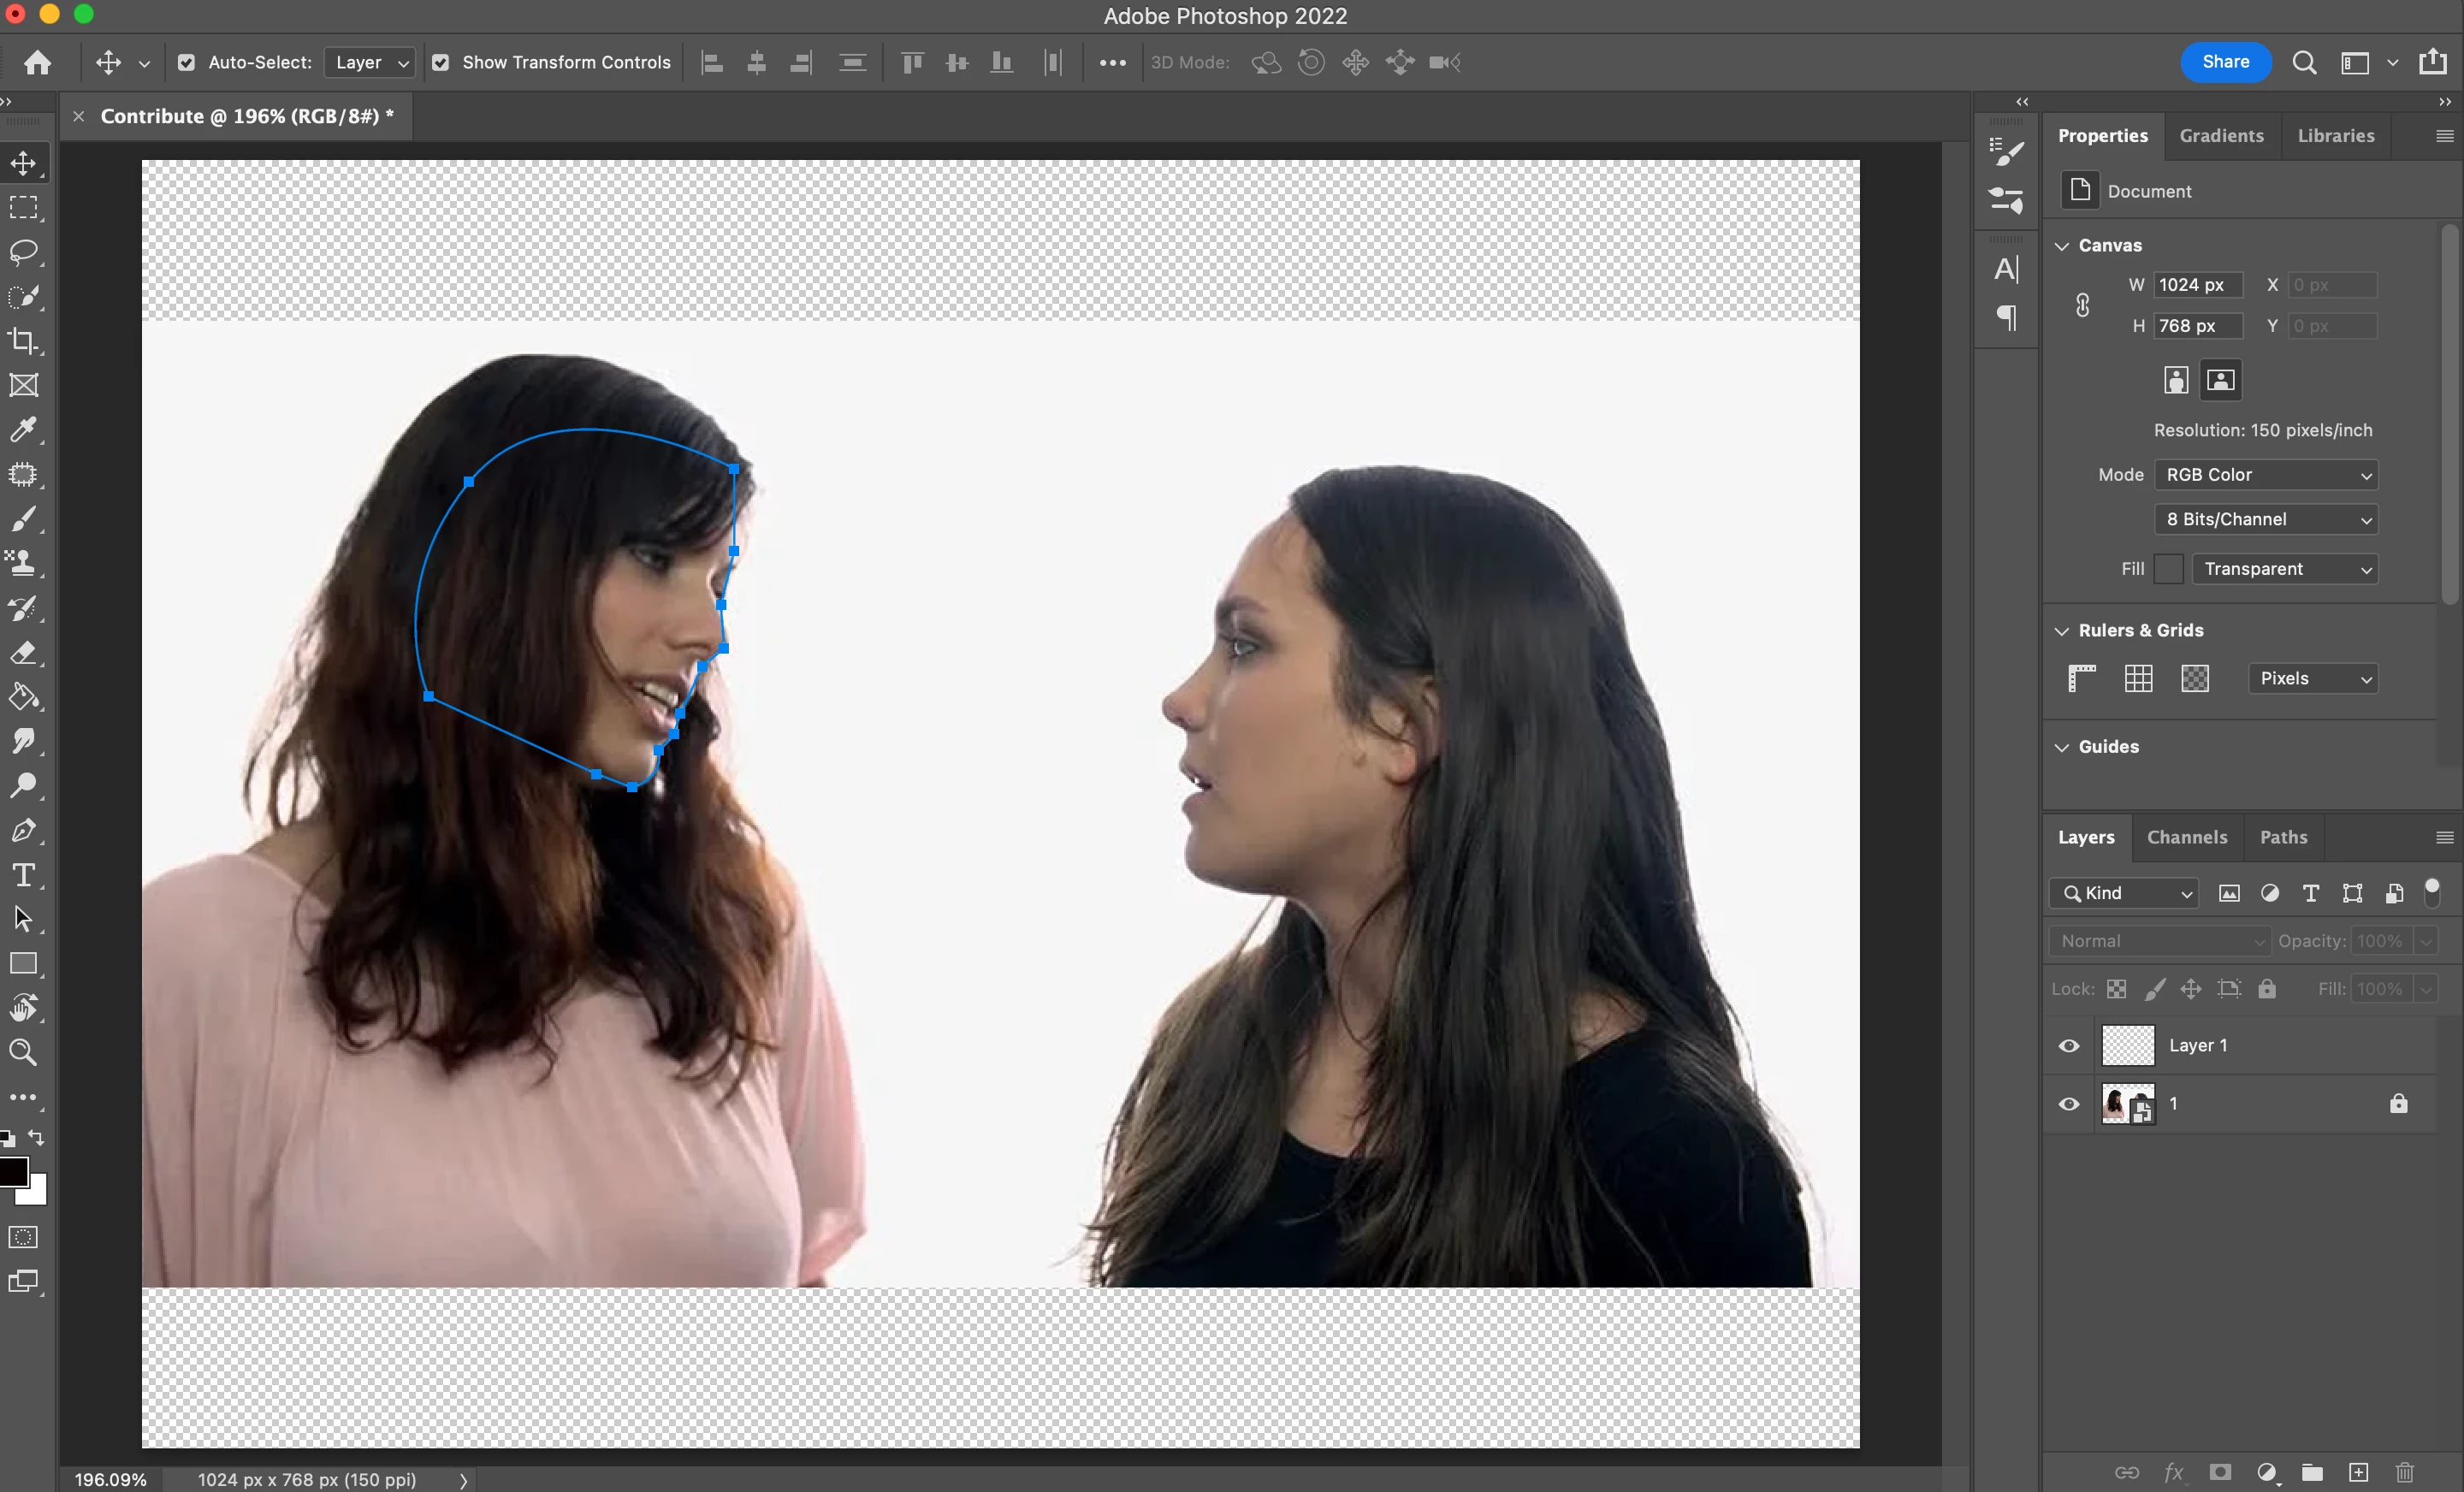
Task: Select the Lasso tool
Action: pos(23,252)
